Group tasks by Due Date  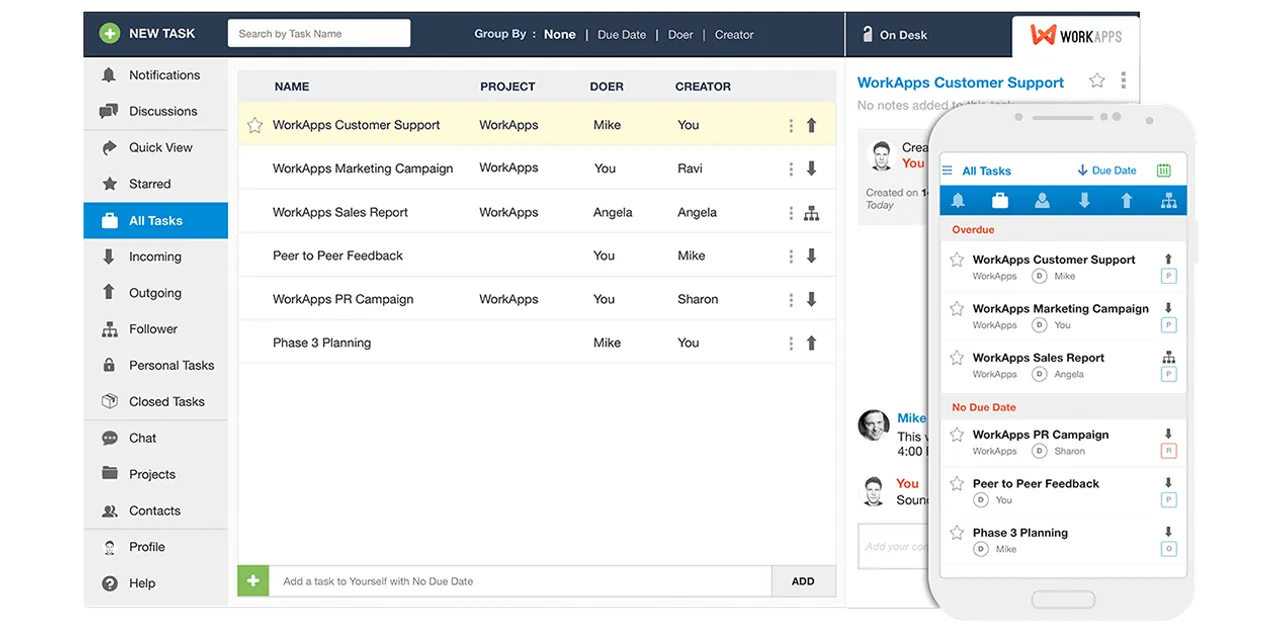coord(621,35)
